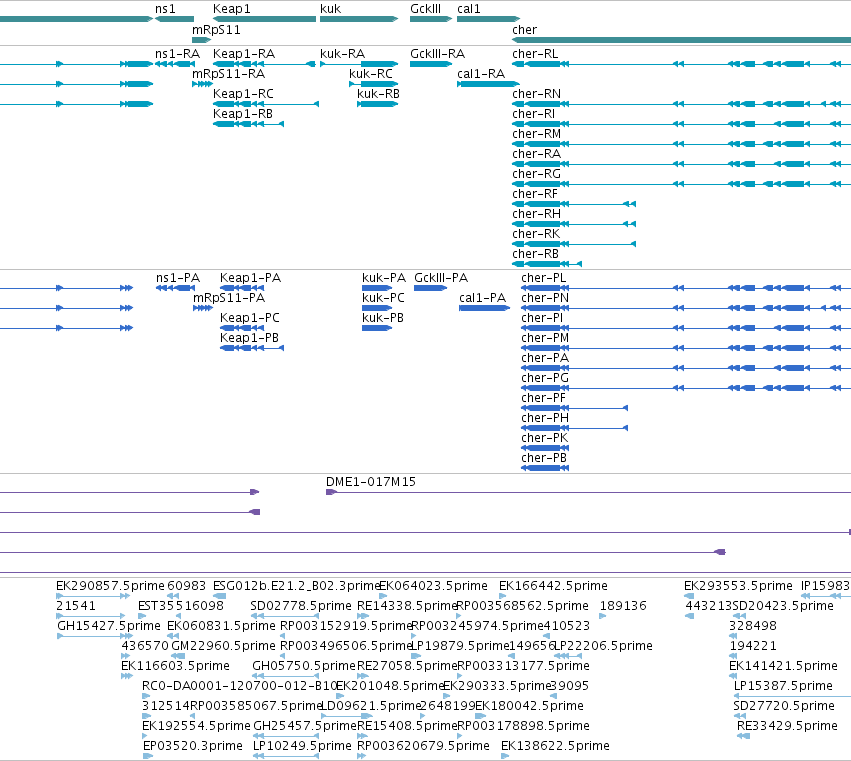This screenshot has width=851, height=761.
Task: Select transcript Keap1-RB label
Action: click(243, 114)
